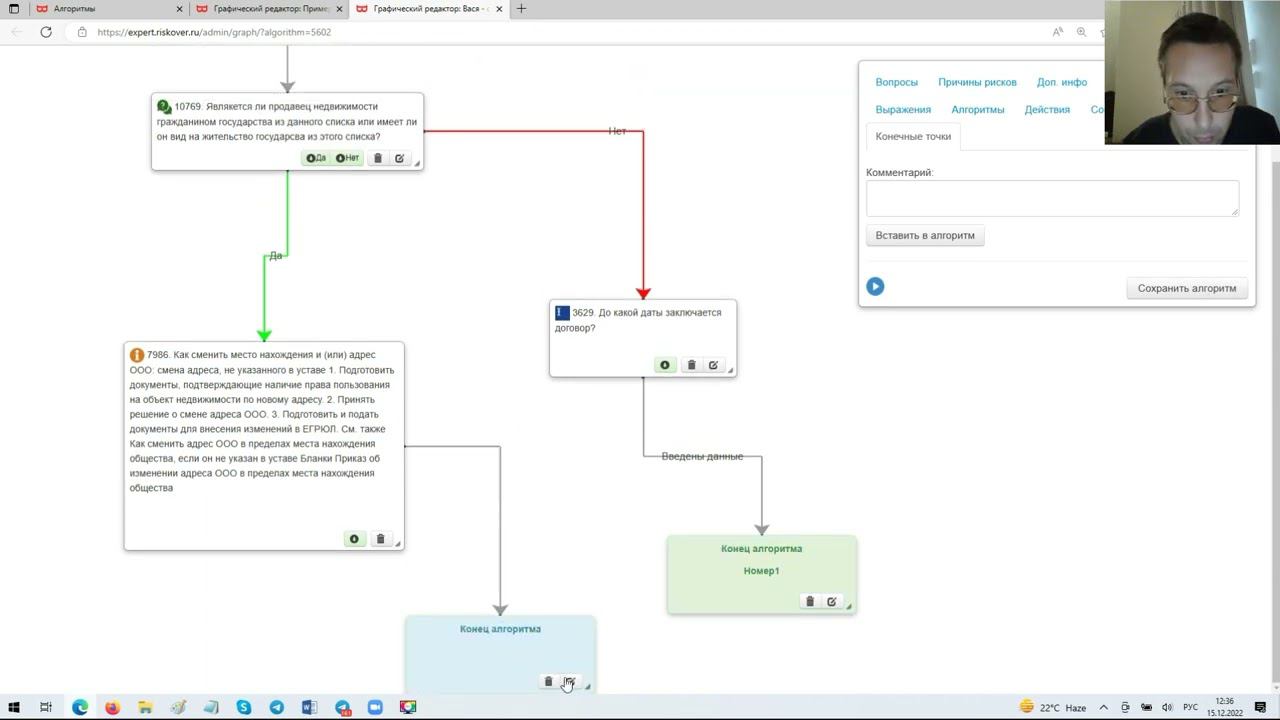Edit node 3629 using the pencil icon
Viewport: 1280px width, 720px height.
coord(713,365)
